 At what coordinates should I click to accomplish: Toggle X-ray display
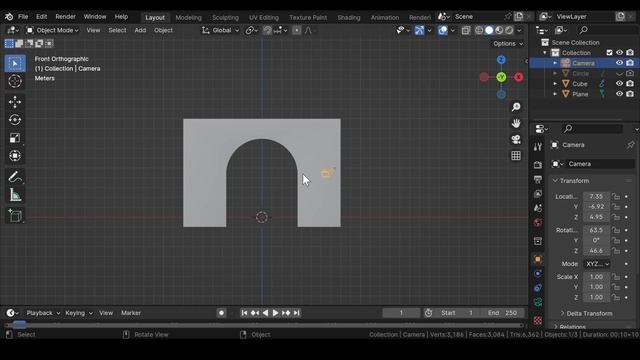[466, 30]
